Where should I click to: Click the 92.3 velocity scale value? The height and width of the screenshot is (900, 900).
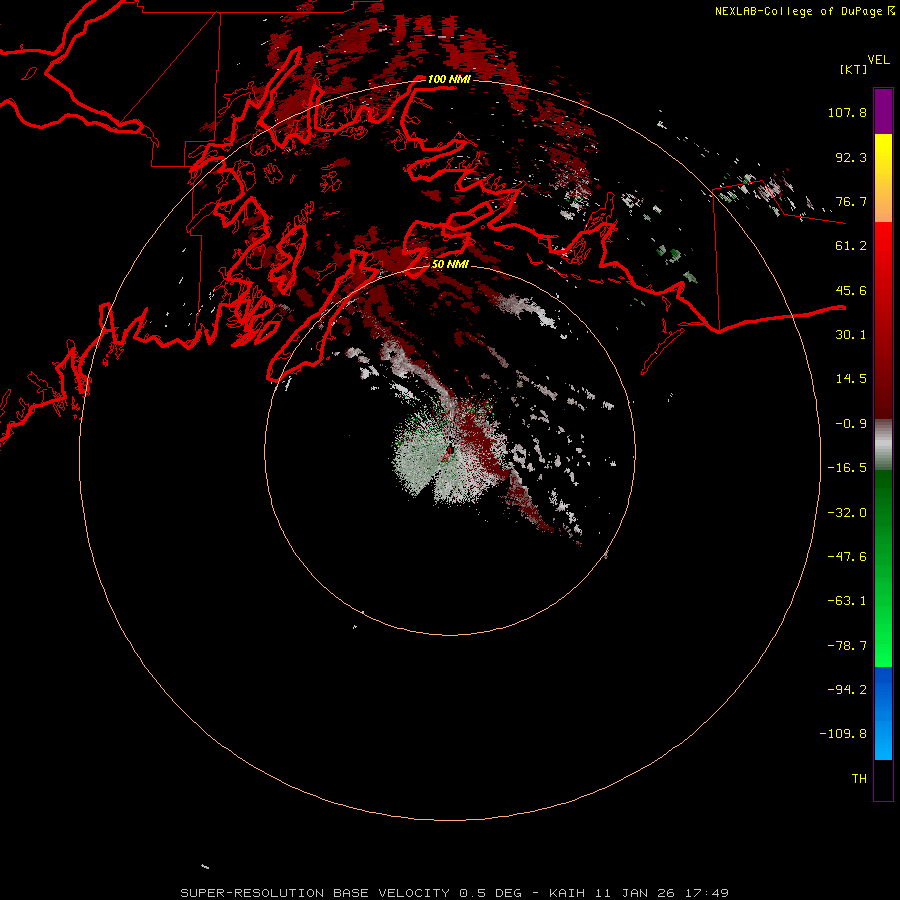point(851,157)
